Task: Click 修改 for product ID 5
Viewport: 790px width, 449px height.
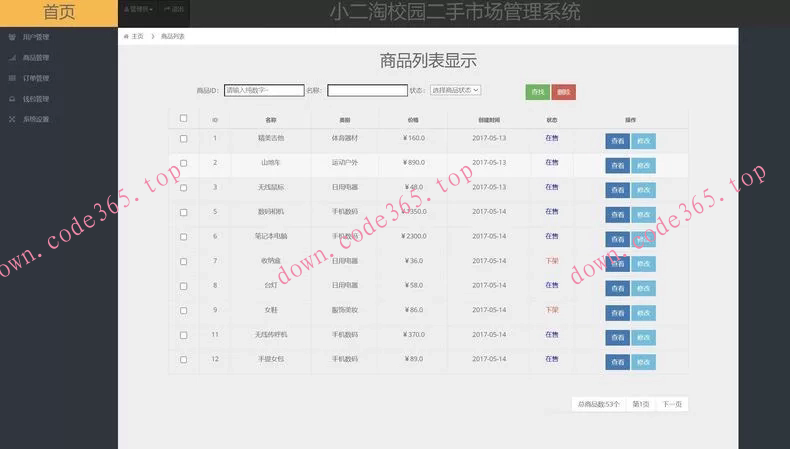Action: click(x=643, y=215)
